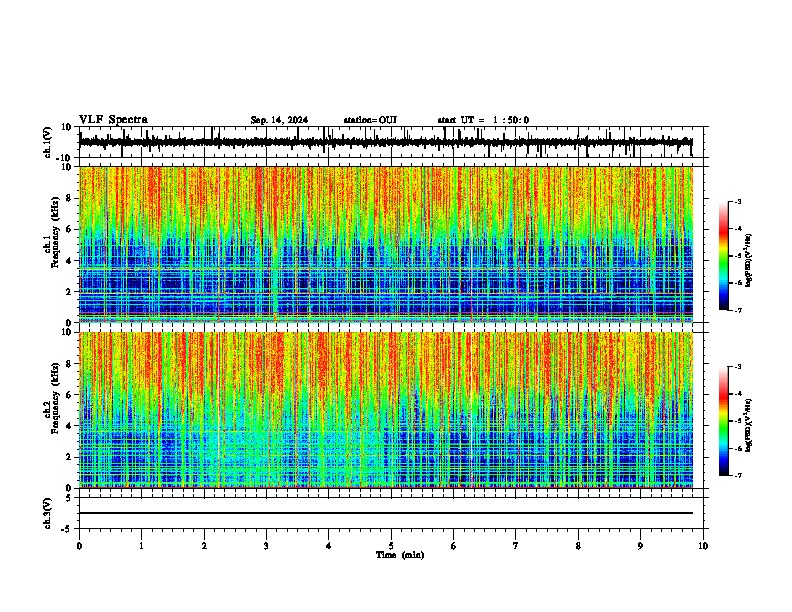The image size is (792, 612).
Task: Click the "ch.1(V)" vertical axis label
Action: [48, 142]
